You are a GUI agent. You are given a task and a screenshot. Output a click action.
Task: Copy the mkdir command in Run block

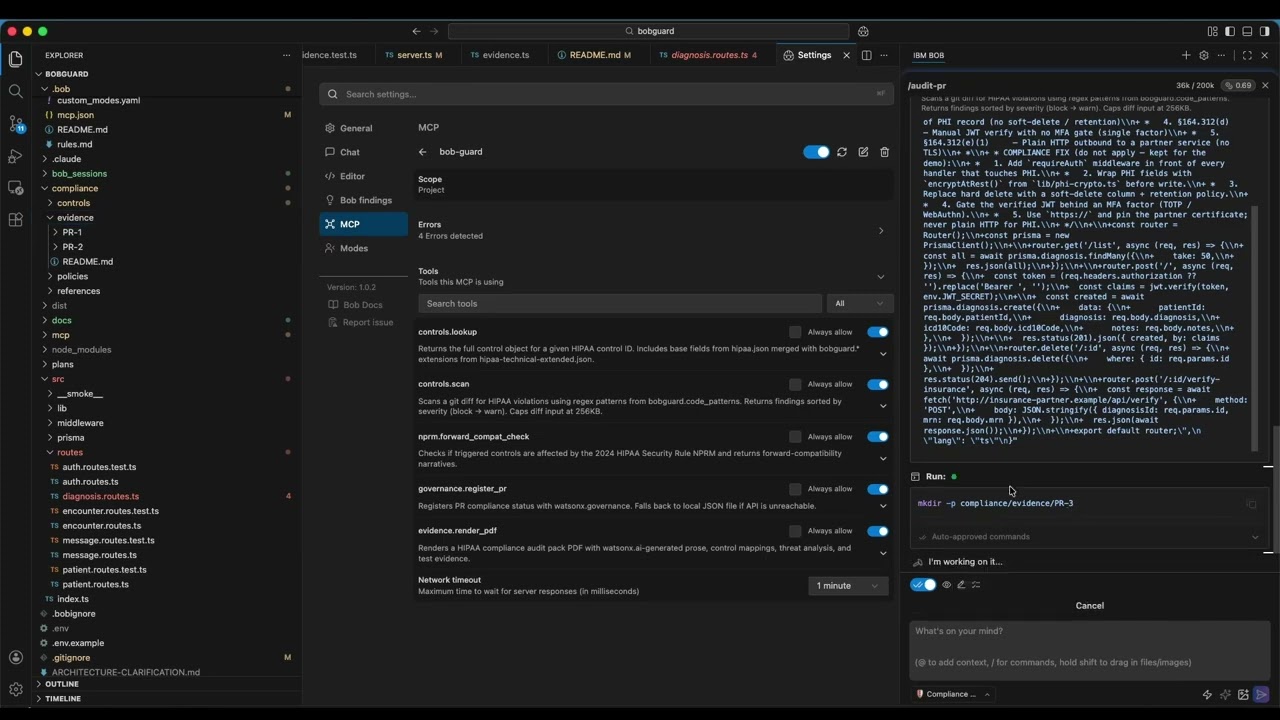click(1251, 504)
